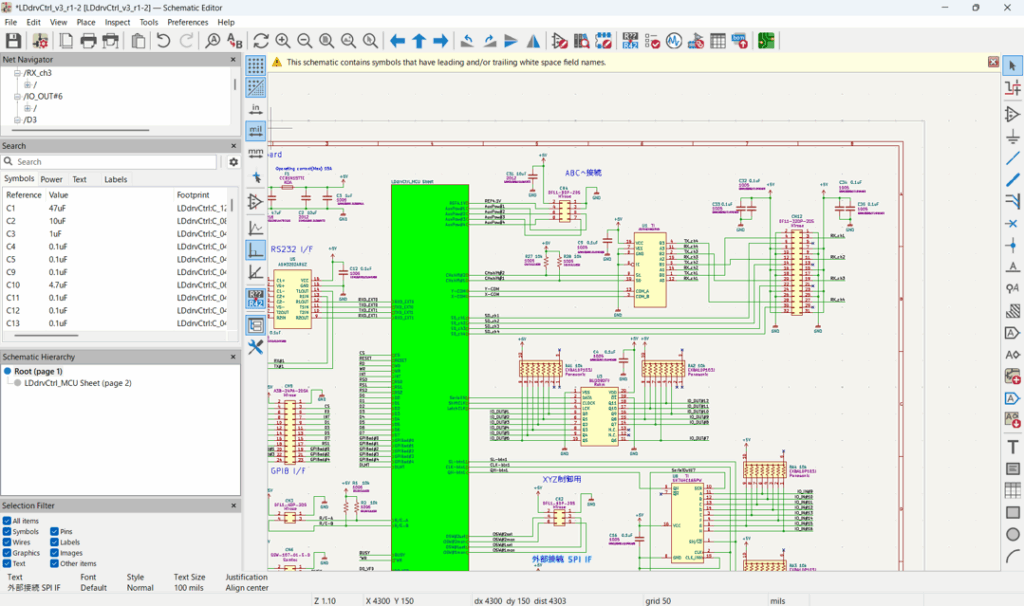Select the Add Junction tool
This screenshot has width=1024, height=606.
pyautogui.click(x=1012, y=246)
